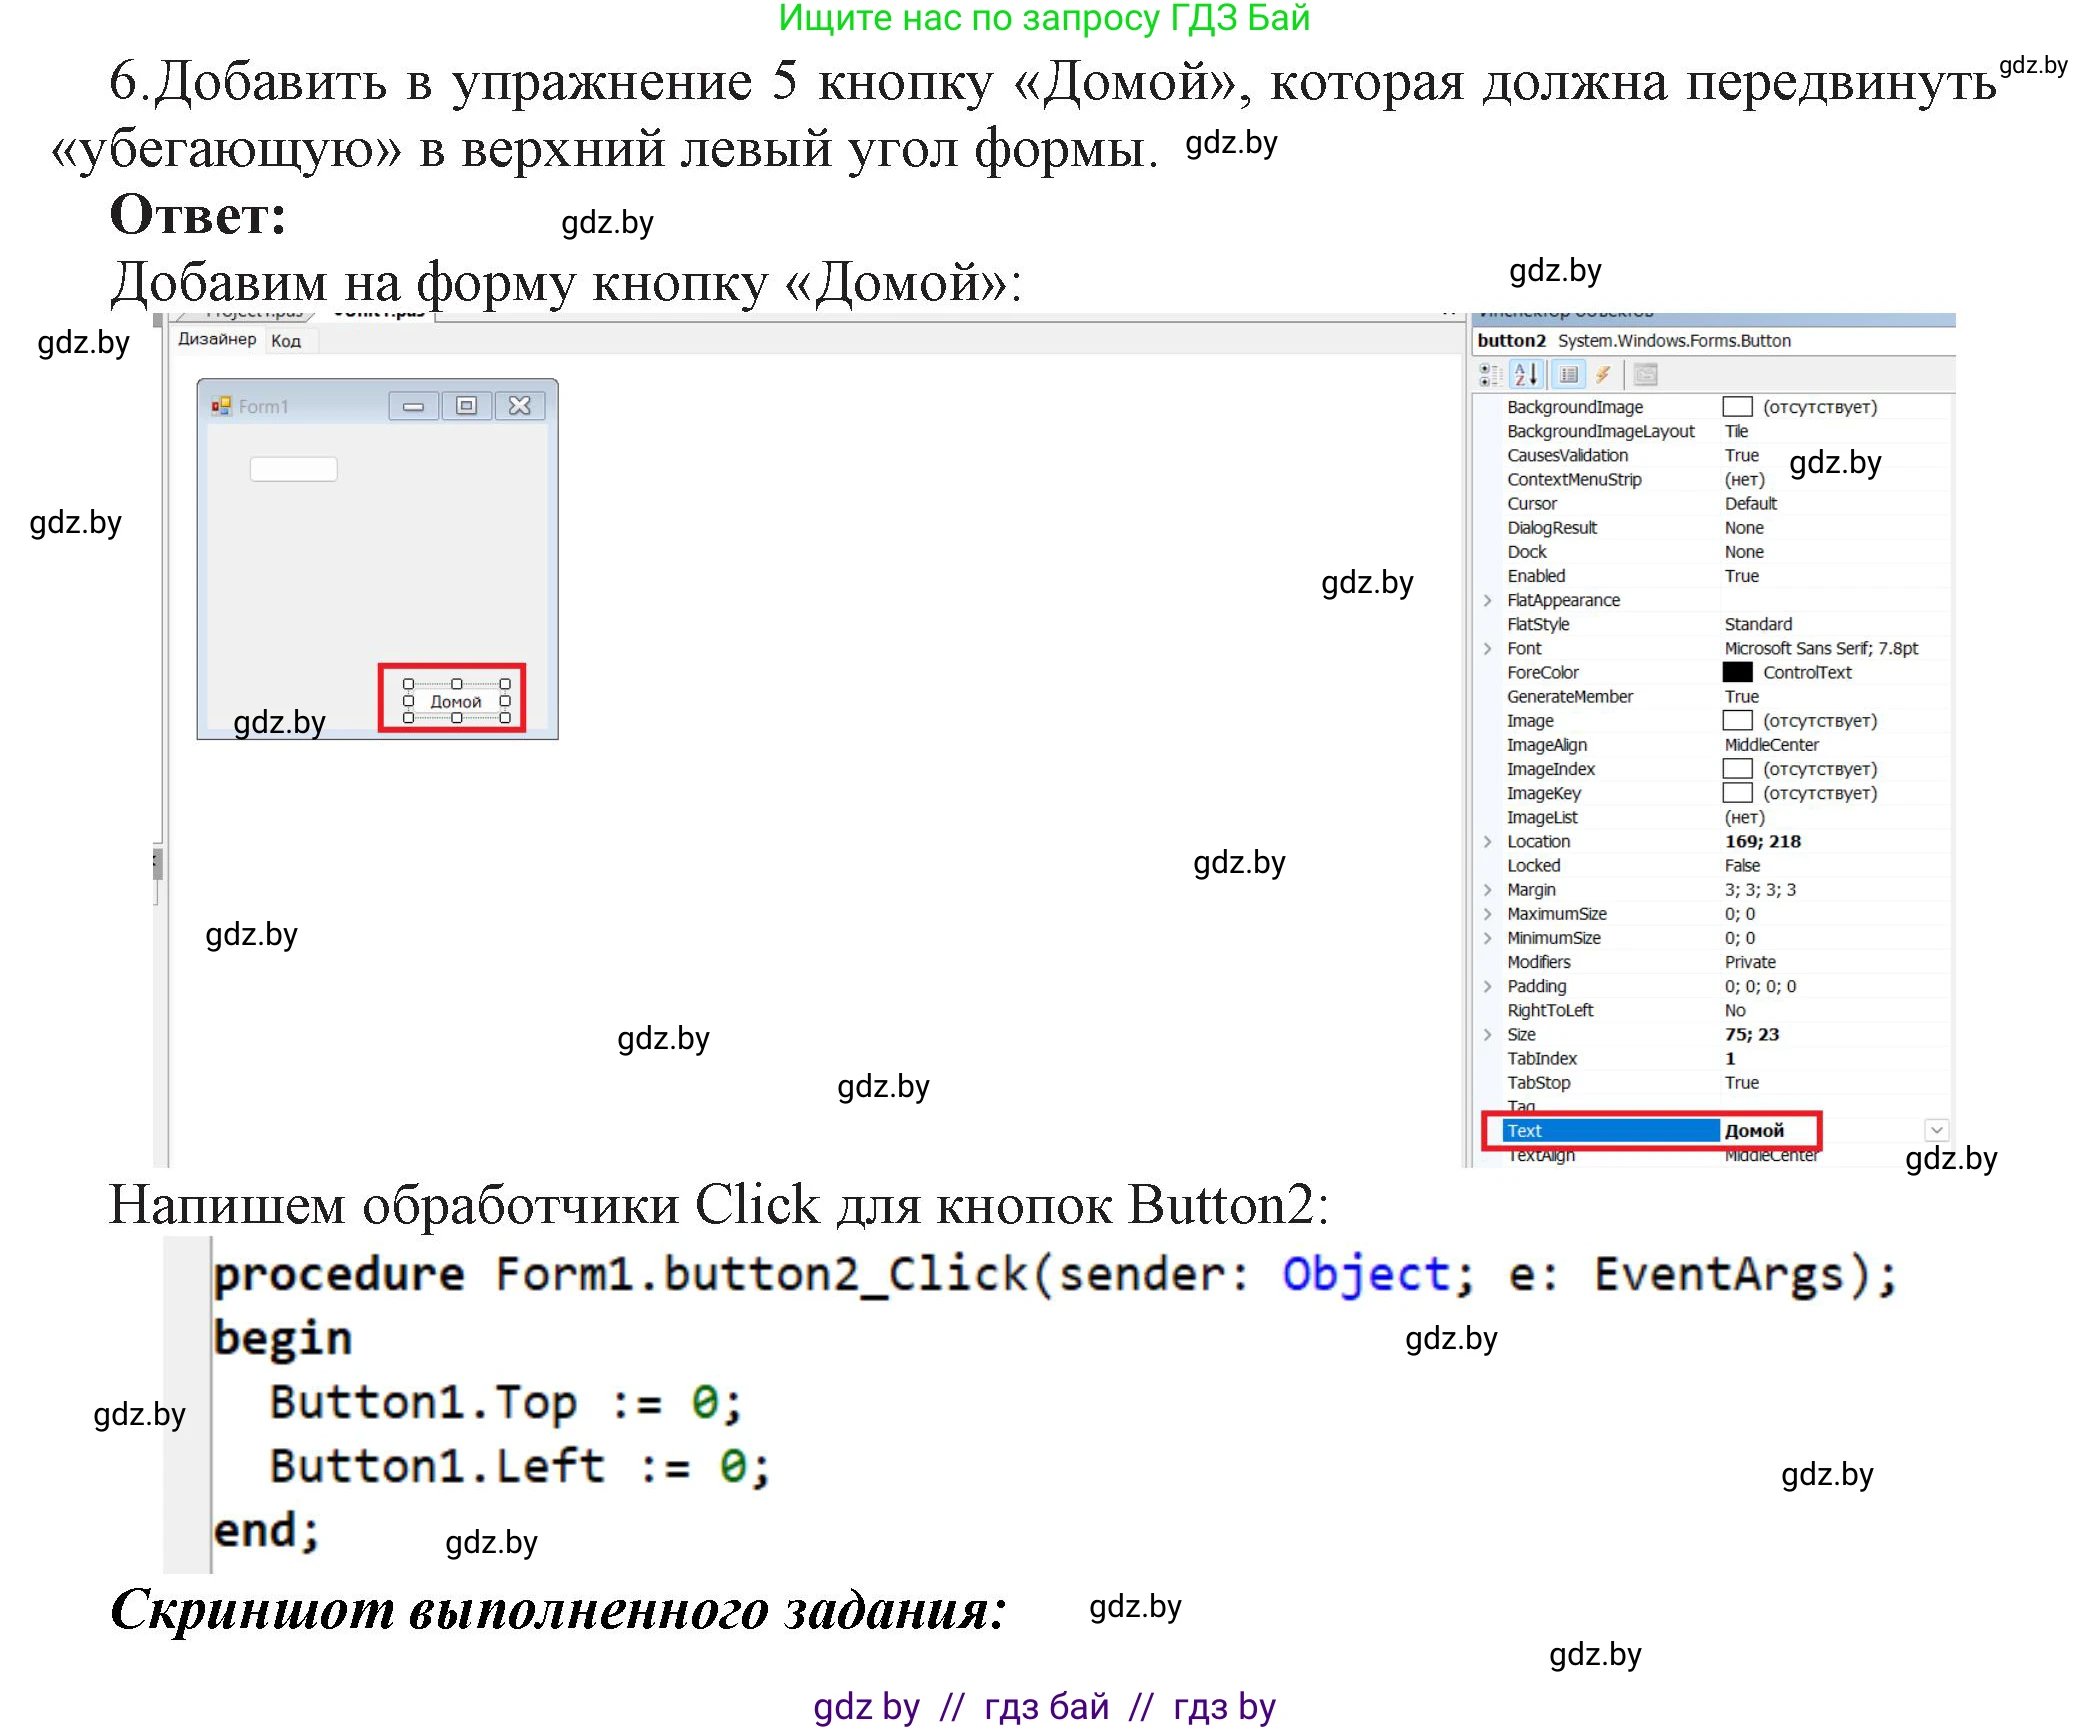The image size is (2092, 1730).
Task: Switch to the Код tab
Action: pyautogui.click(x=287, y=340)
